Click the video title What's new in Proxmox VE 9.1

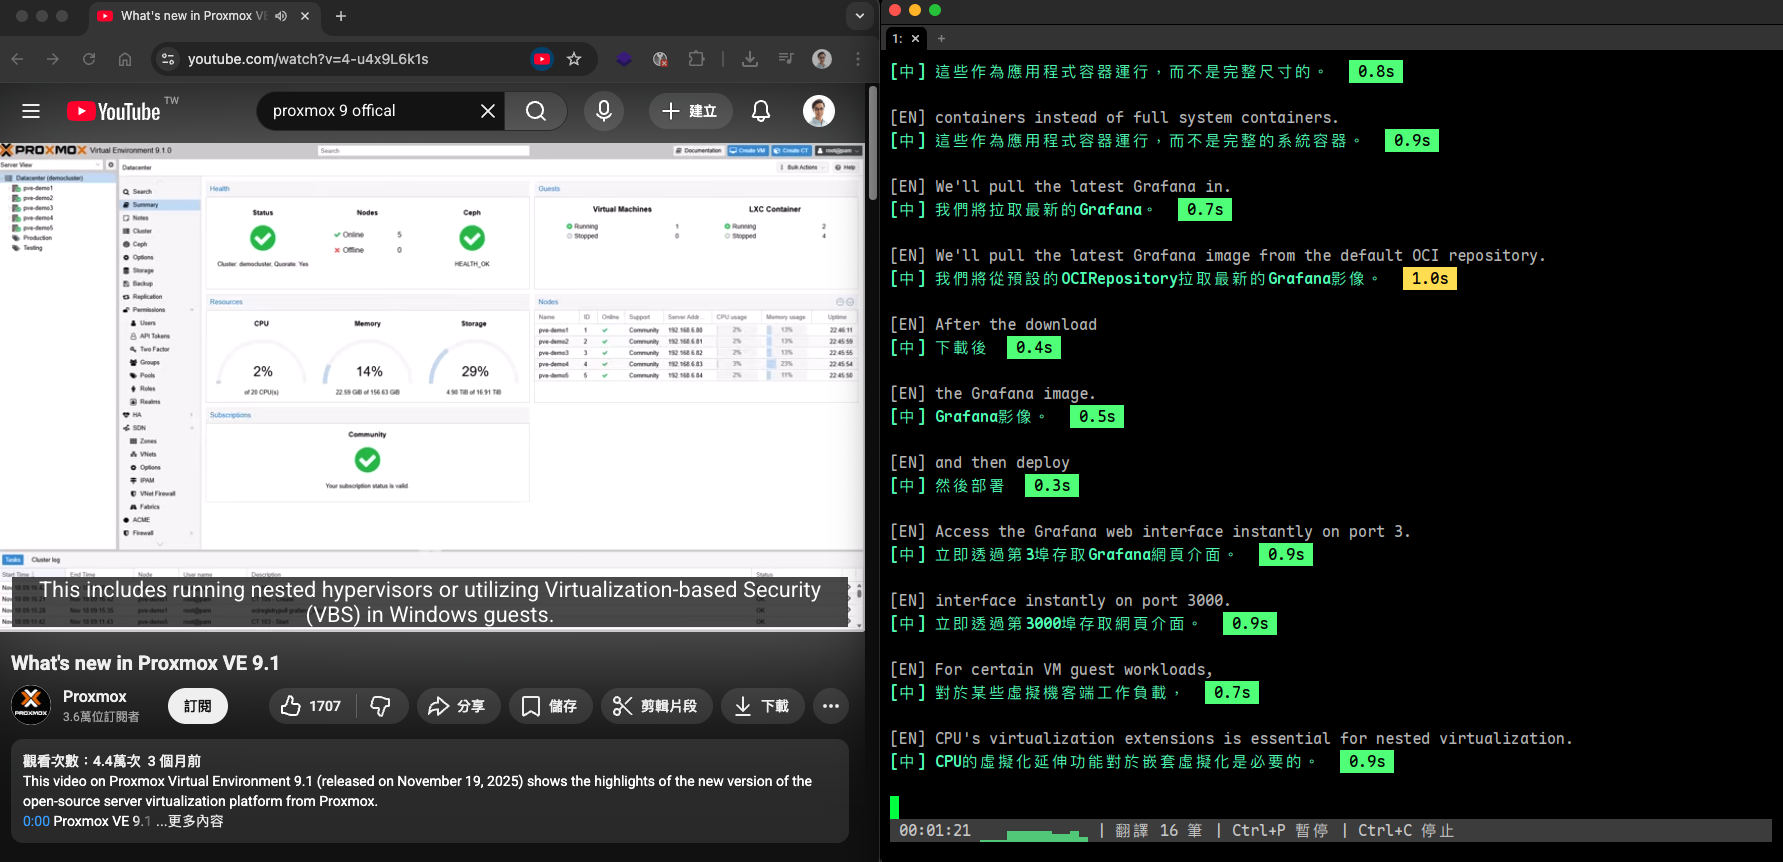click(145, 663)
